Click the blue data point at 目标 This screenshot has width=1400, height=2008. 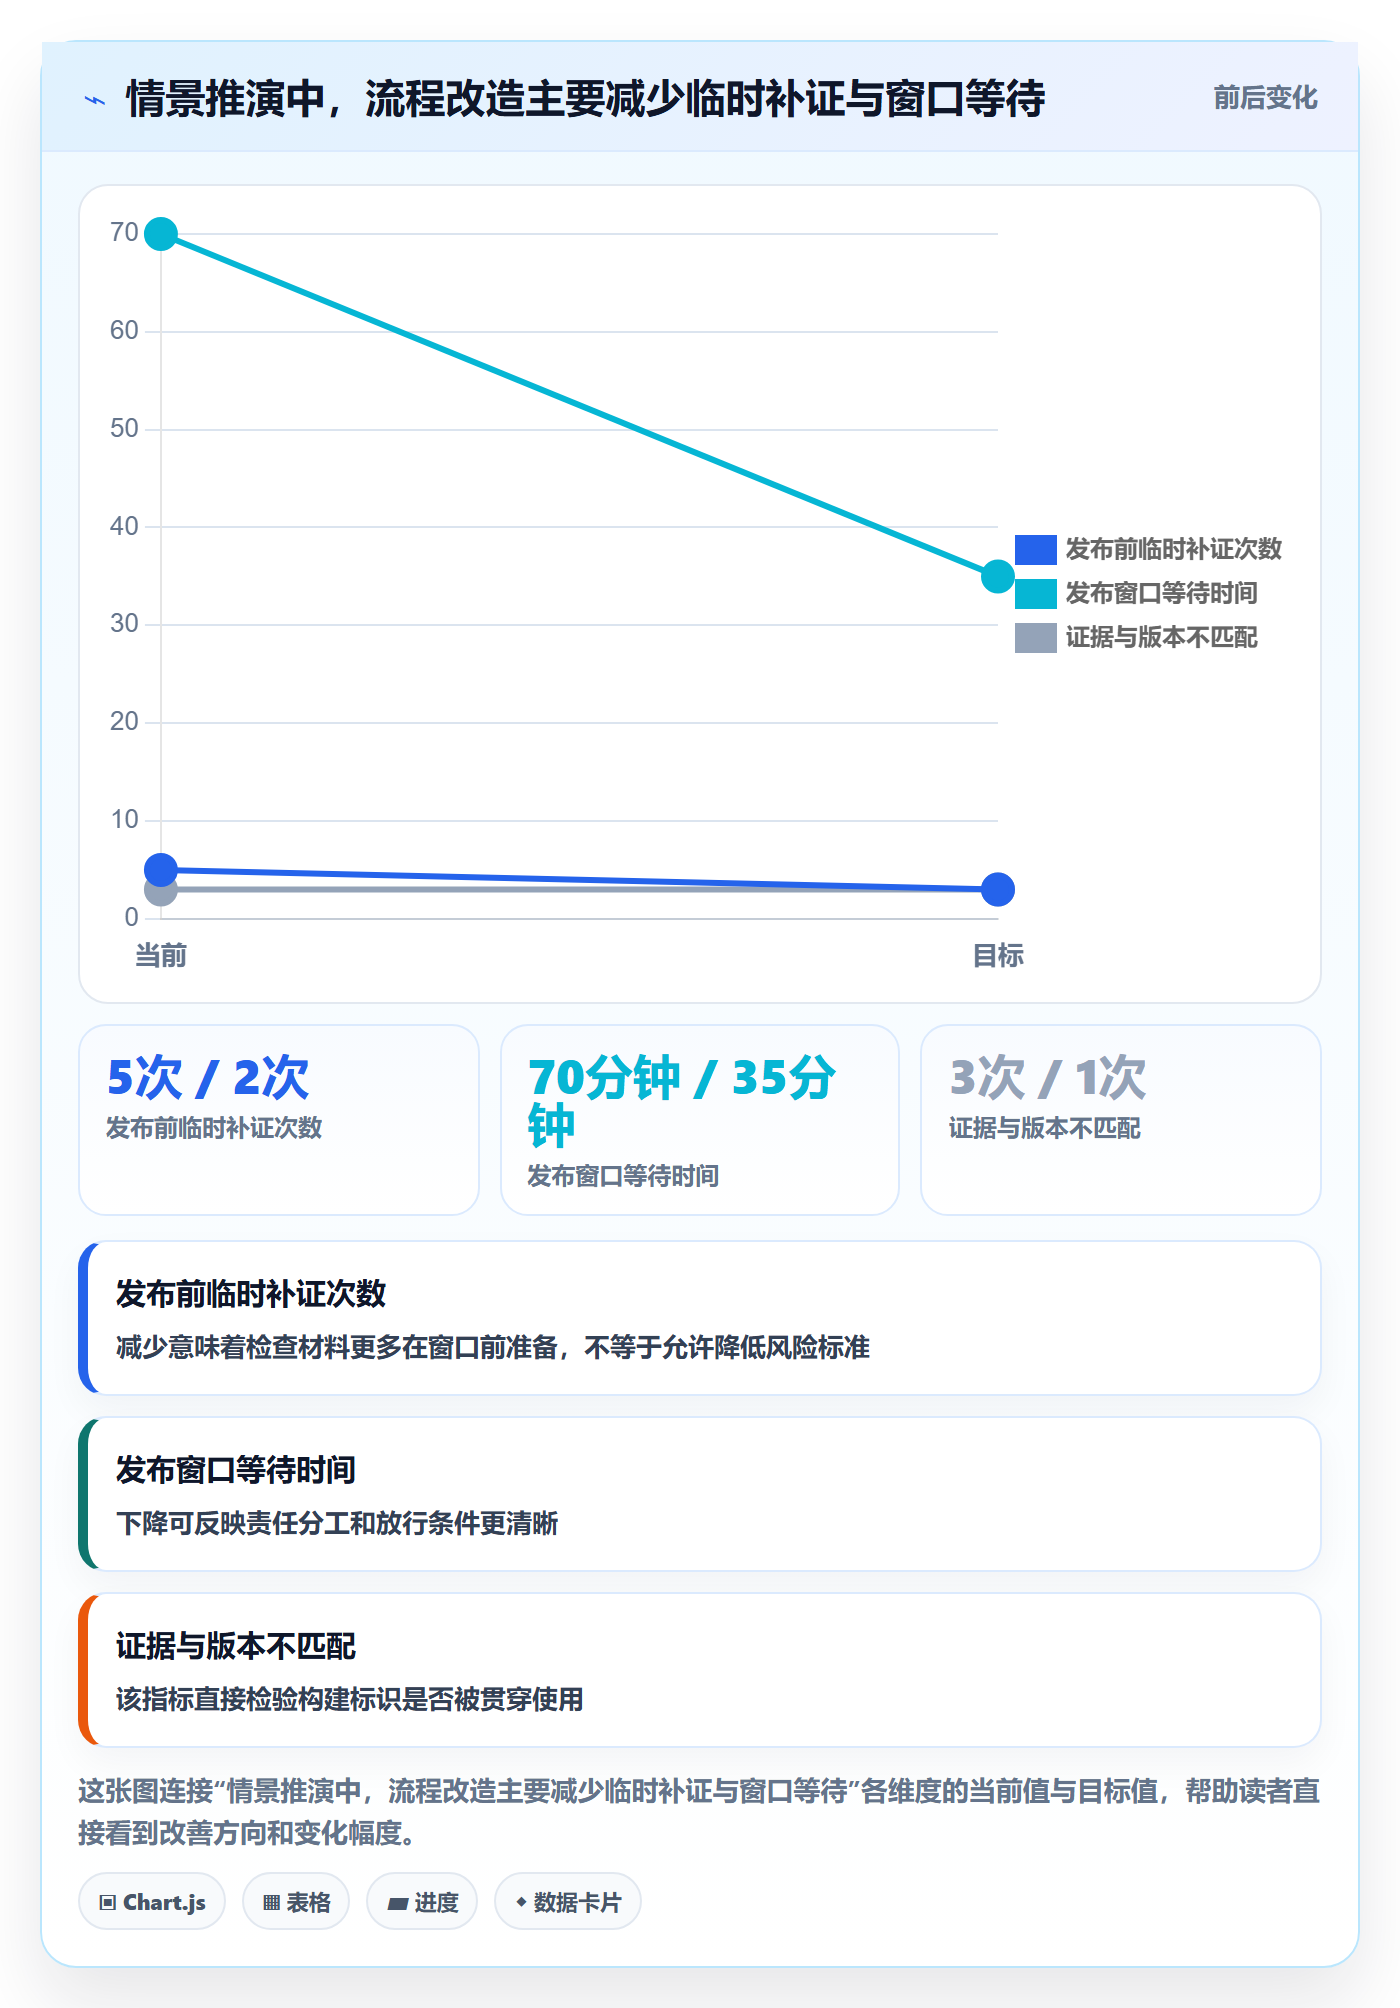coord(998,889)
